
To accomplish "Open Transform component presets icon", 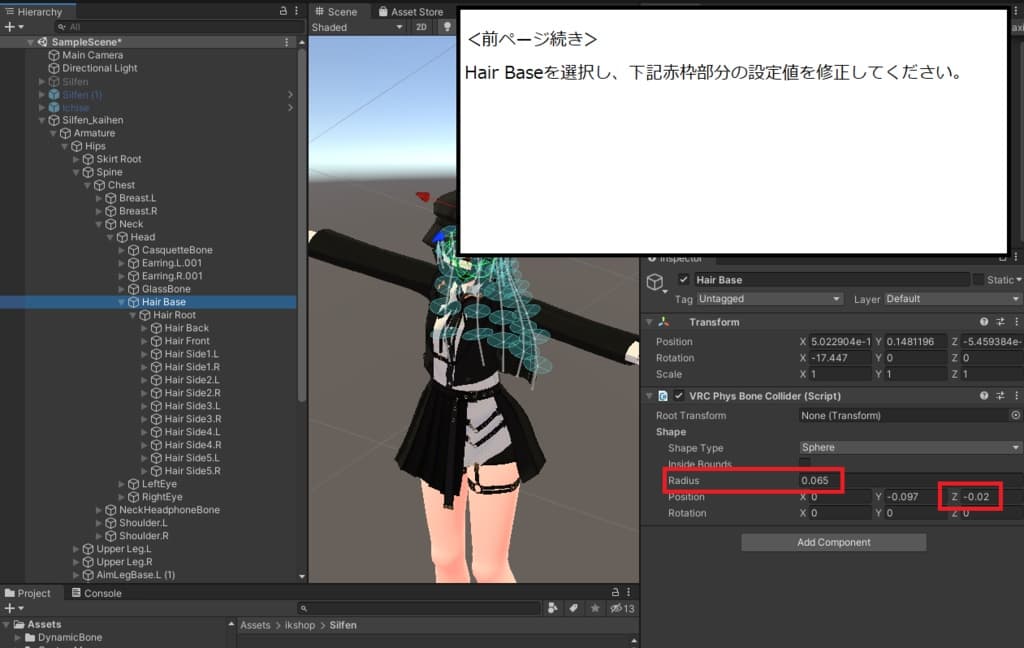I will (x=1000, y=321).
